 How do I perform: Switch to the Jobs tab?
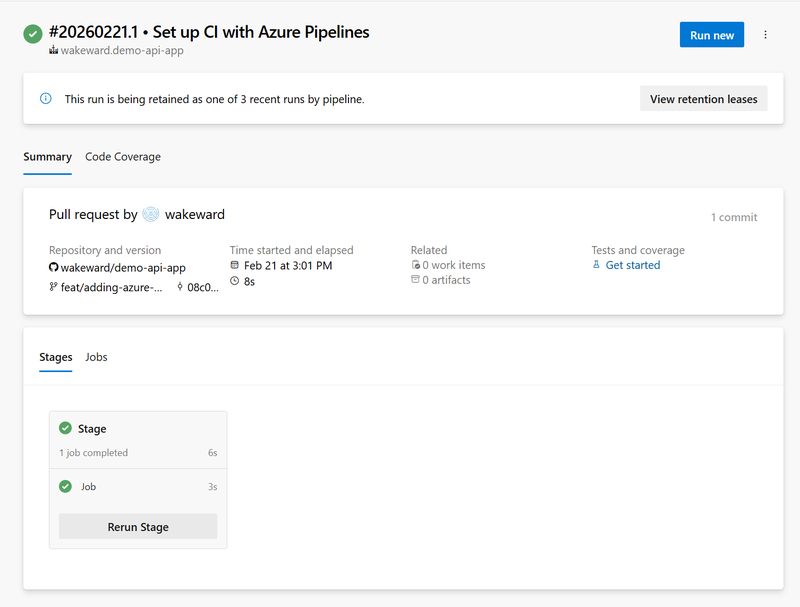tap(96, 357)
